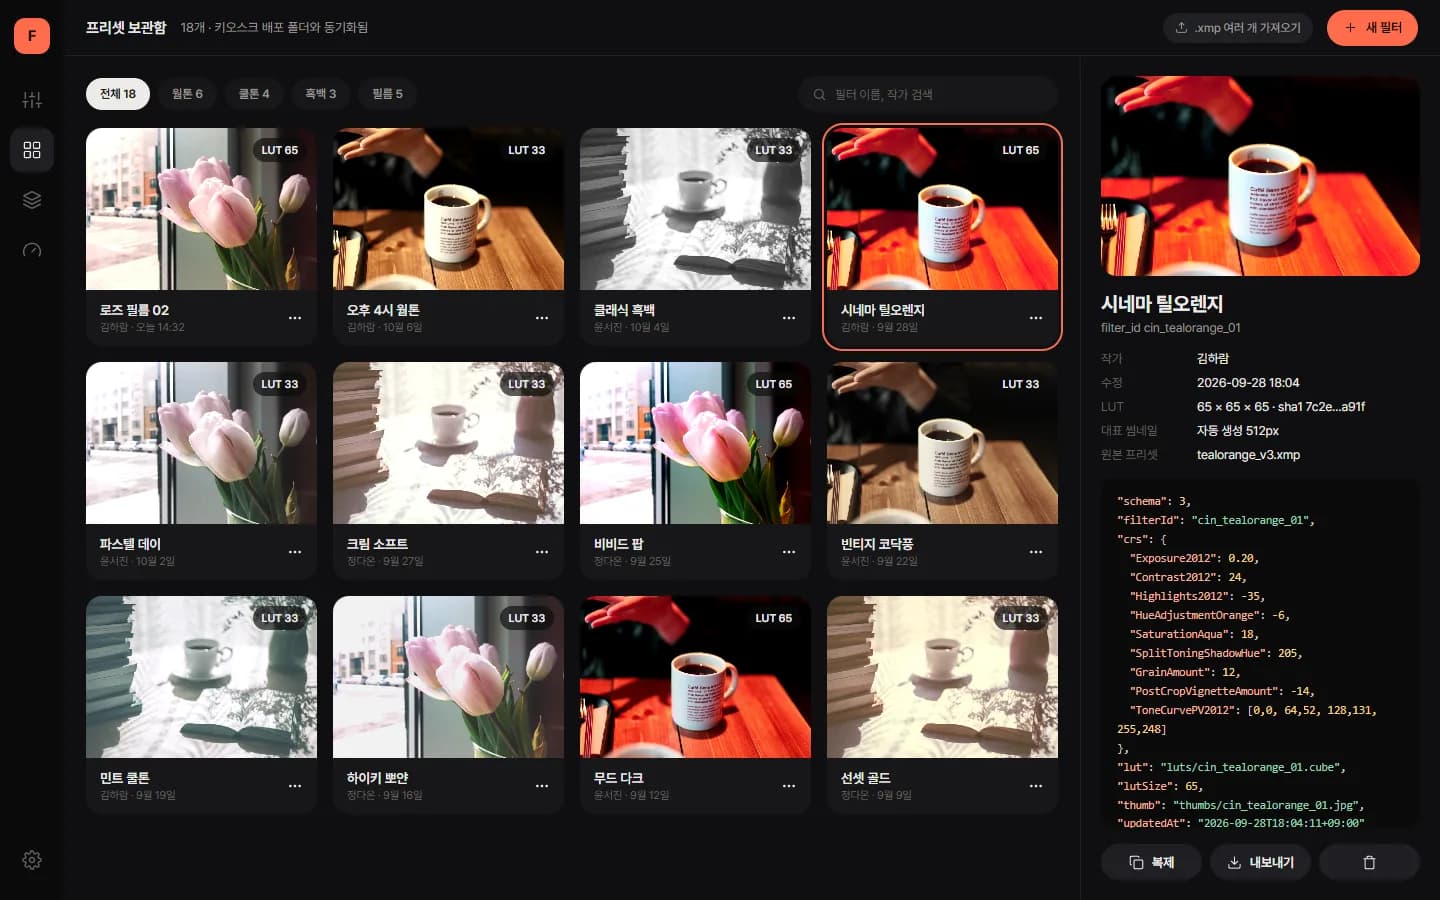This screenshot has height=900, width=1440.
Task: Open more options for 크림 소프트
Action: (542, 552)
